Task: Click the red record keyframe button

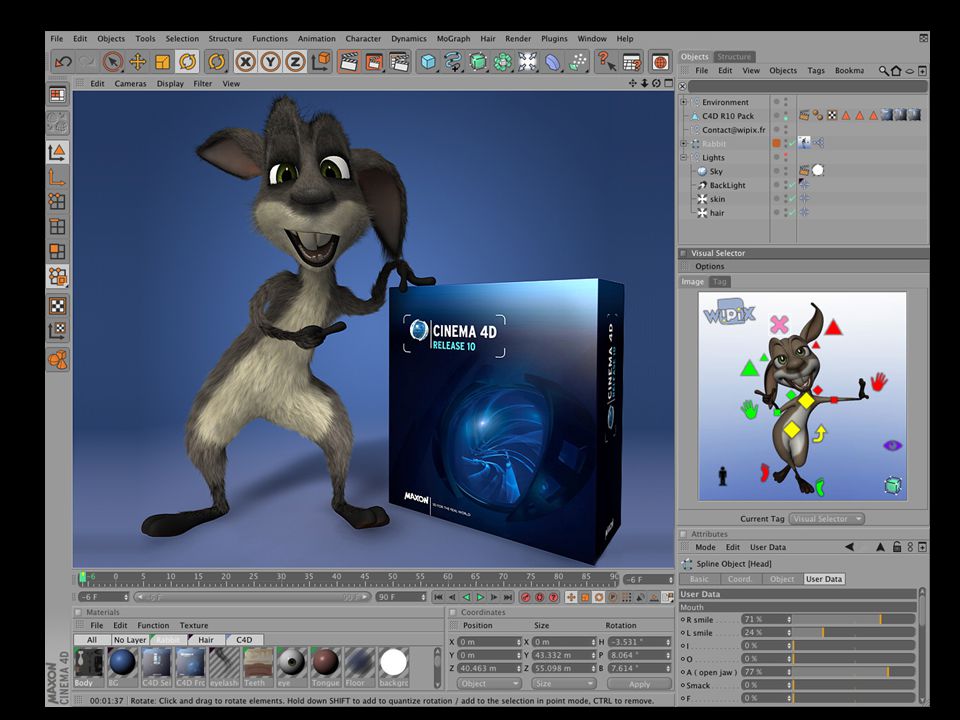Action: tap(525, 597)
